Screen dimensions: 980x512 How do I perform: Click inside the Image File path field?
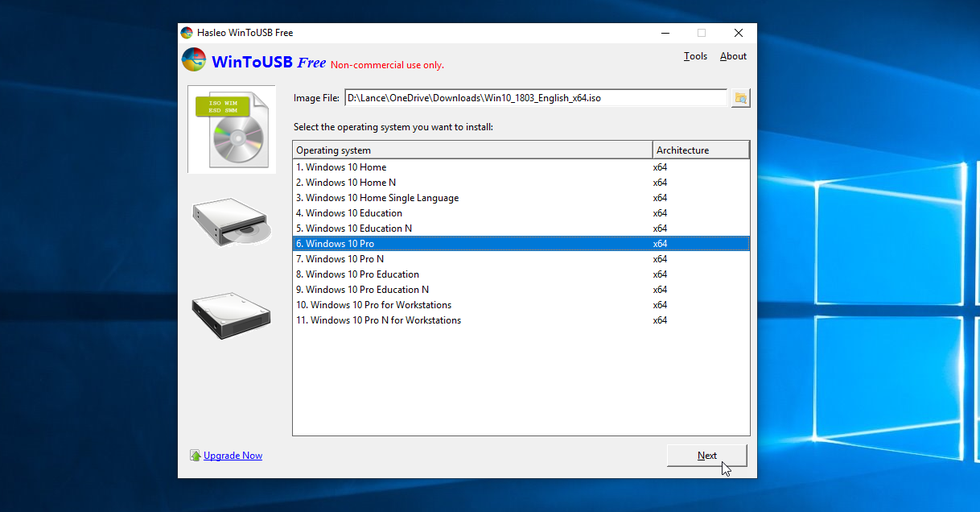point(535,98)
